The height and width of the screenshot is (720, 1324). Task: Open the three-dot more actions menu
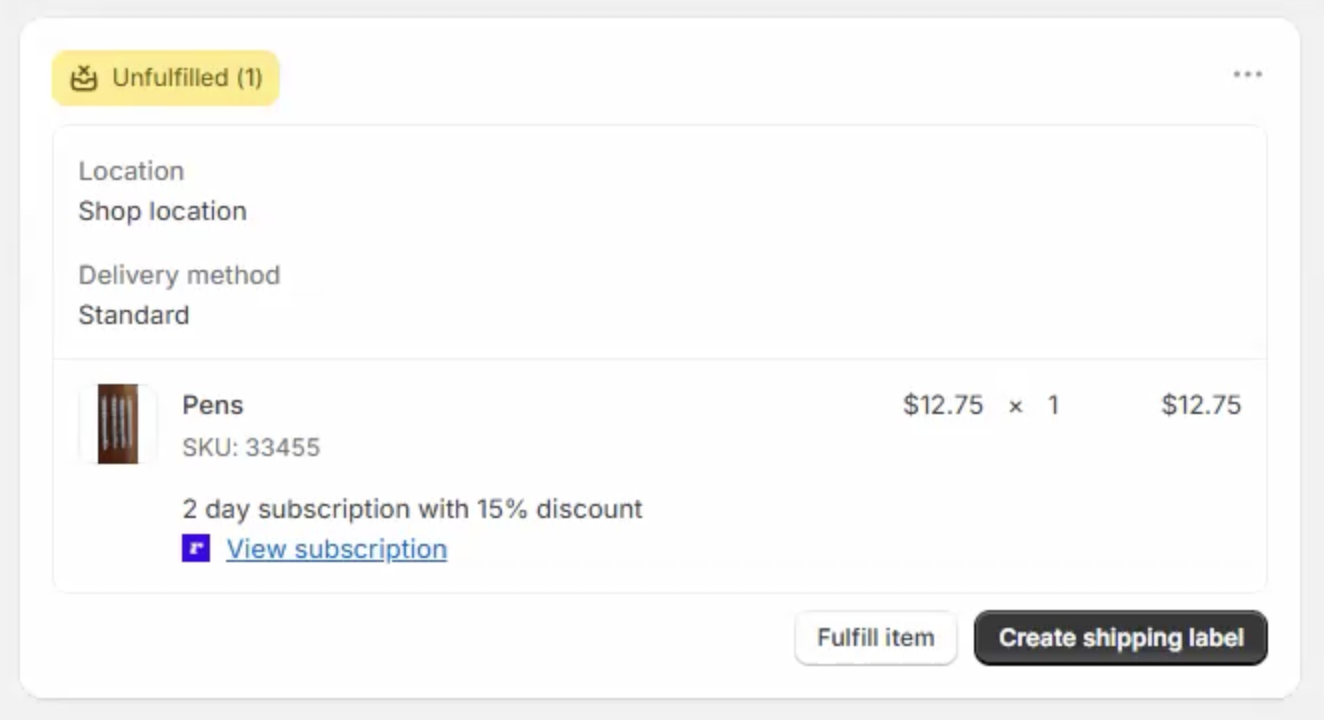coord(1247,75)
